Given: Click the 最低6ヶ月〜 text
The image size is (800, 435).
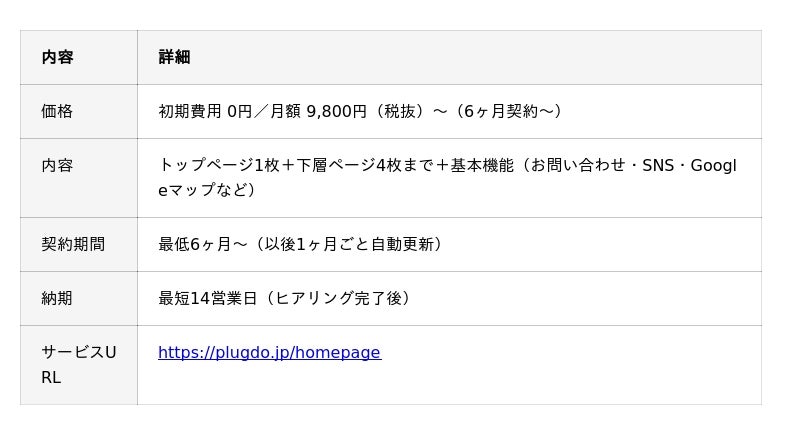Looking at the screenshot, I should tap(201, 244).
